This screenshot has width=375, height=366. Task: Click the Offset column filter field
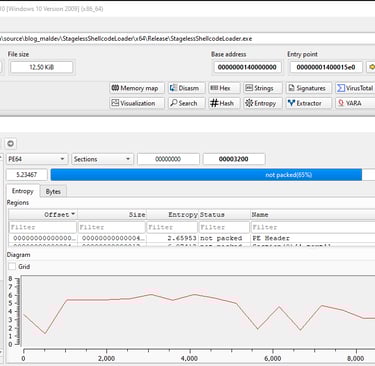(x=43, y=227)
